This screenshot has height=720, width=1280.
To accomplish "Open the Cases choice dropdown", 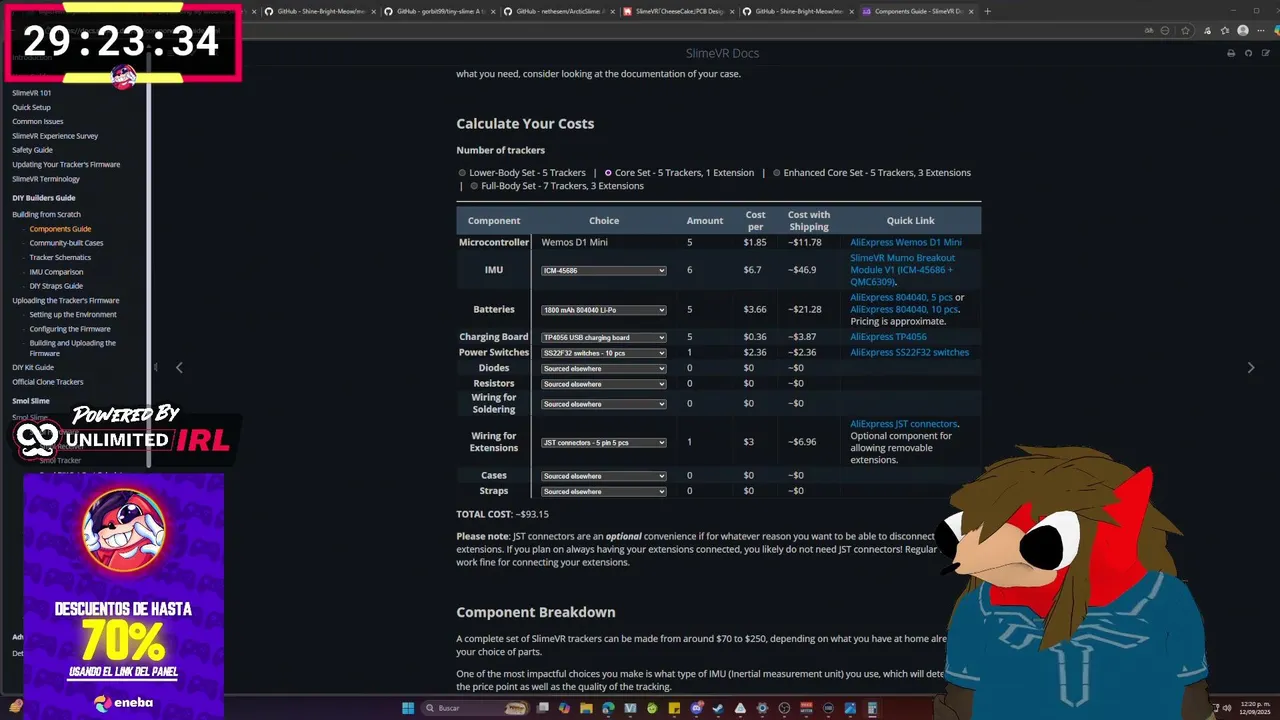I will [x=603, y=476].
